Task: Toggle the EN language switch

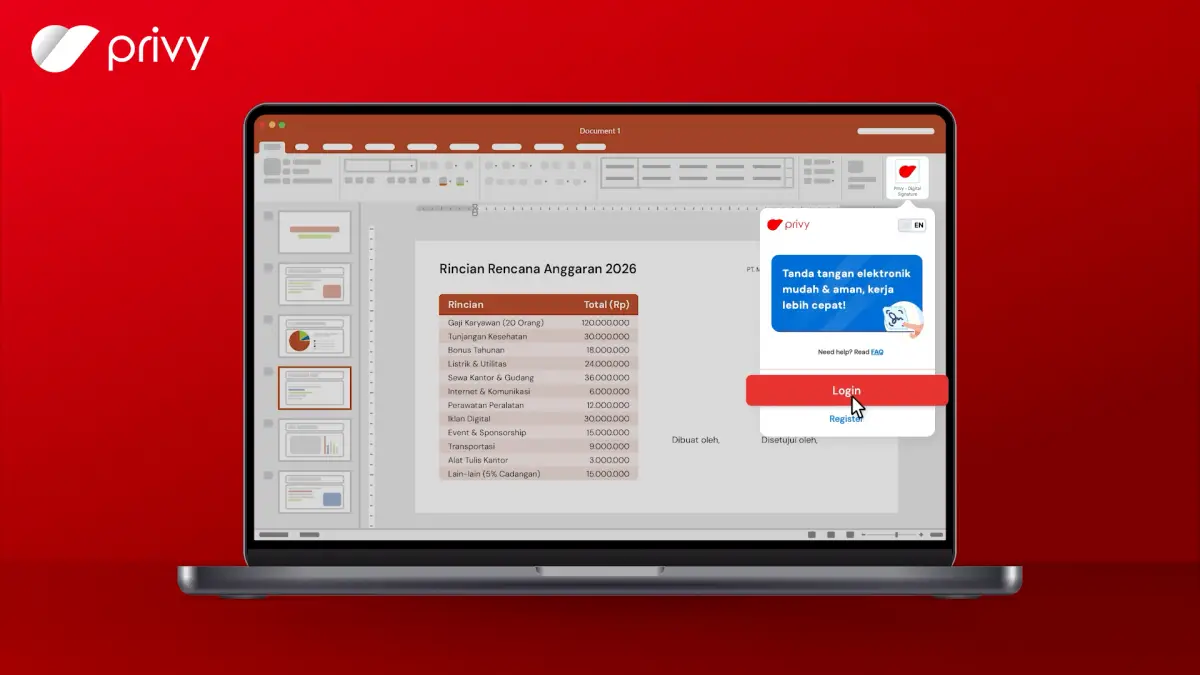Action: click(x=911, y=226)
